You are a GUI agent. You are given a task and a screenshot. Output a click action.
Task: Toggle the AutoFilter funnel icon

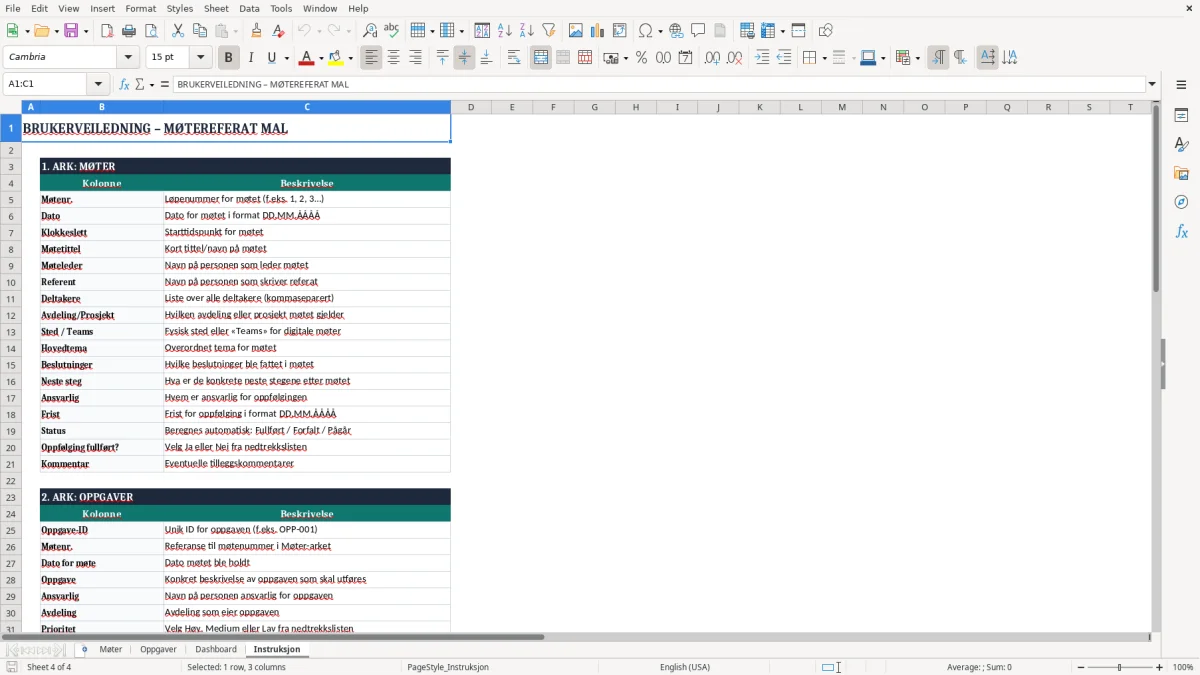coord(549,31)
